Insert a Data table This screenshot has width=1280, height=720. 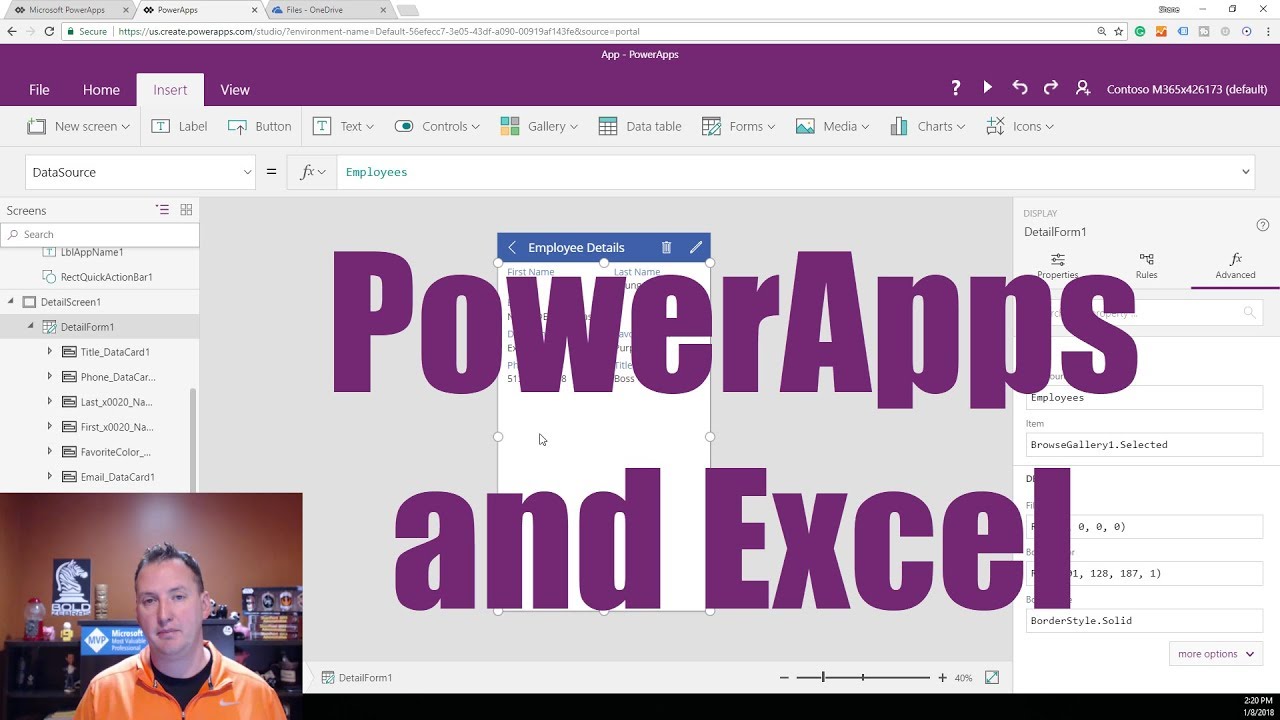point(640,126)
